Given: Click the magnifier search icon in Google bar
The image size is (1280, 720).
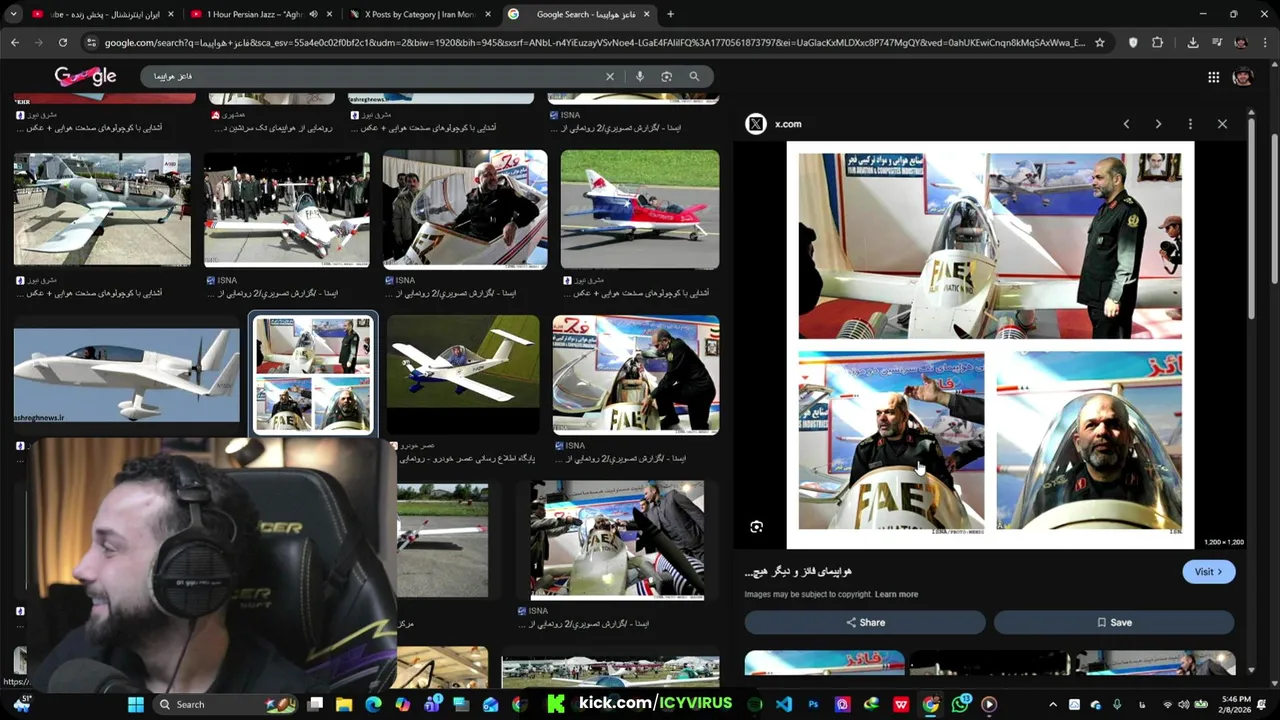Looking at the screenshot, I should tap(694, 76).
